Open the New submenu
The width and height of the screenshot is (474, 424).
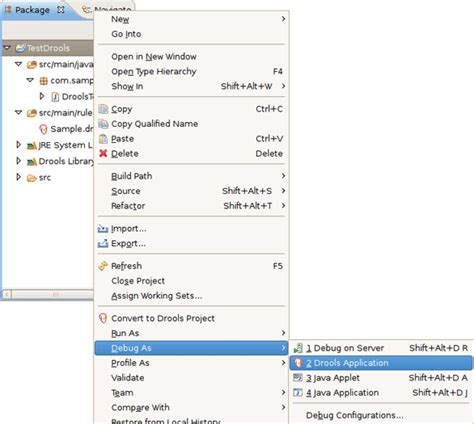coord(192,19)
